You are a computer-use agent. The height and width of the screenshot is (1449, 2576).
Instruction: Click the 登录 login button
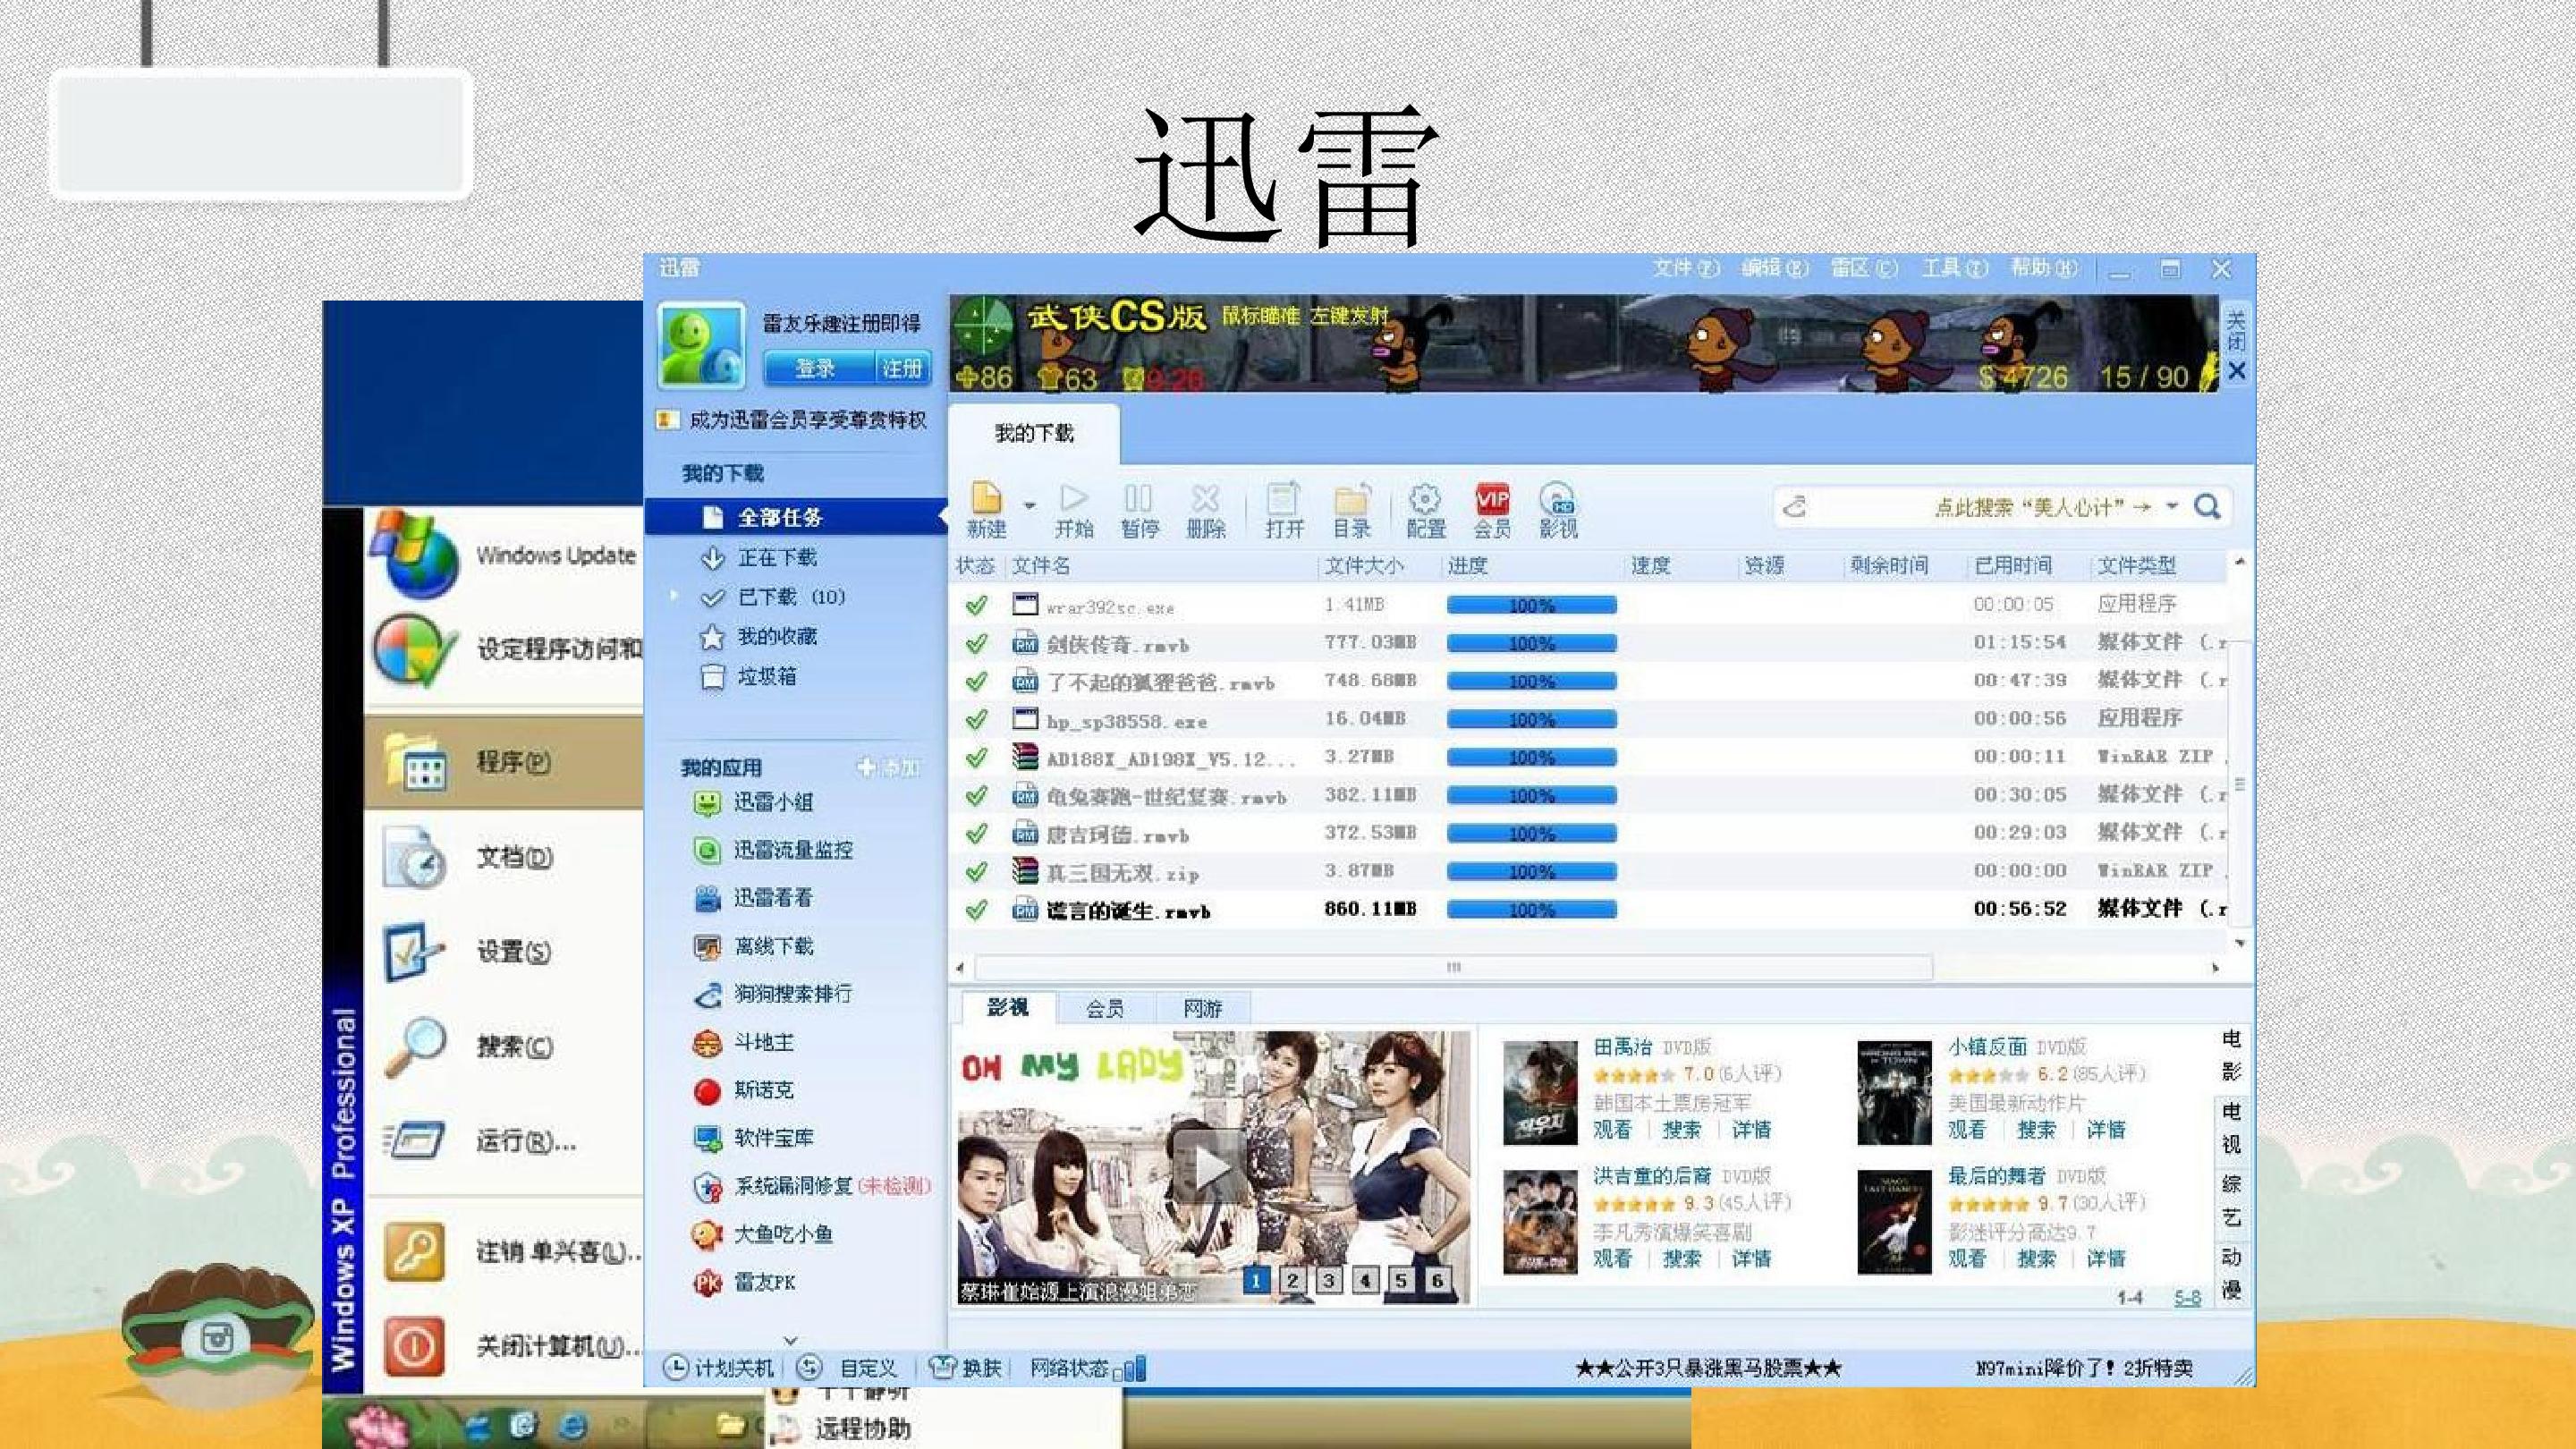coord(816,368)
